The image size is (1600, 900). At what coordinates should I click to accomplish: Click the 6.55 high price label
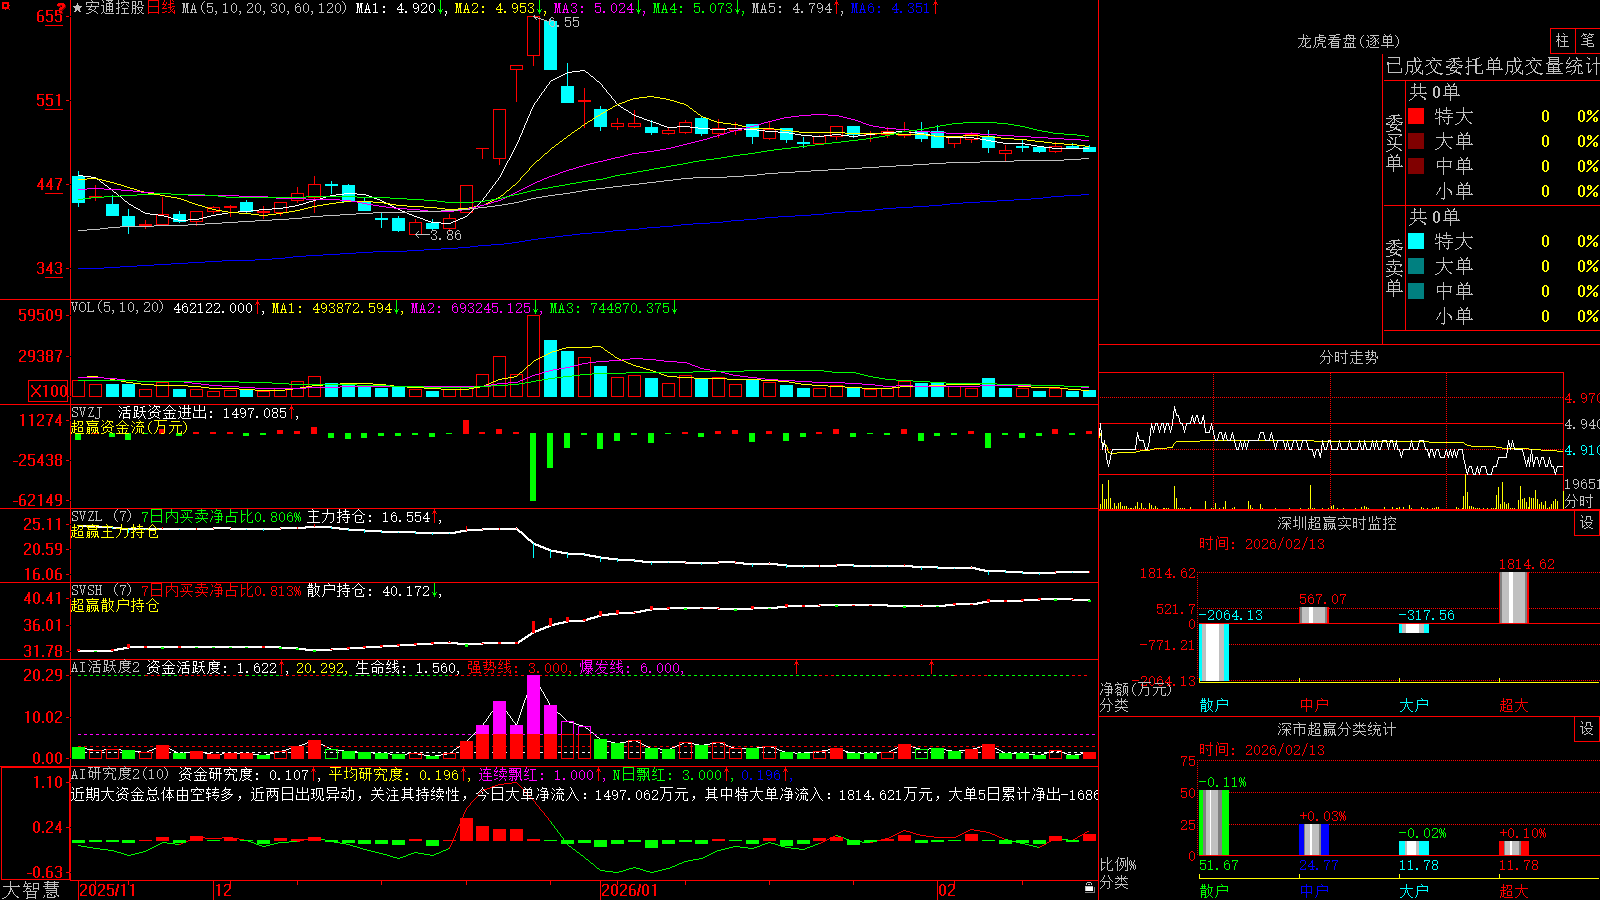tap(564, 22)
